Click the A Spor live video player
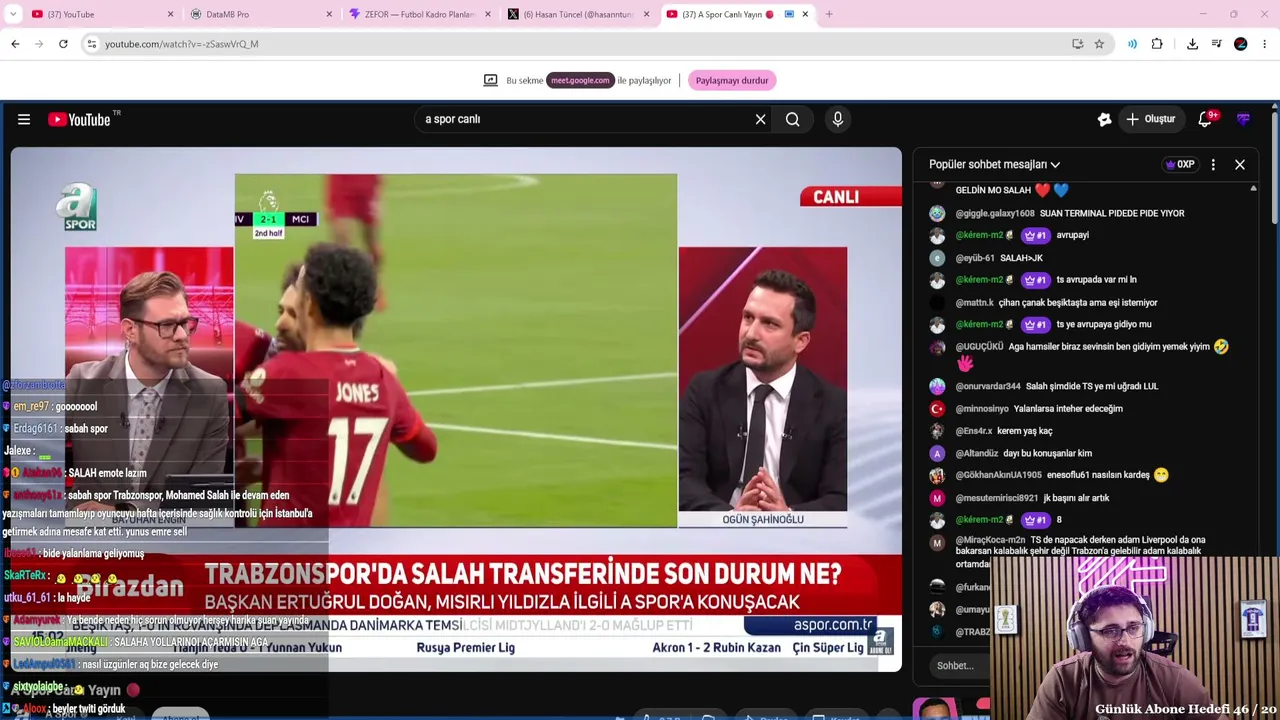1280x720 pixels. (x=456, y=409)
